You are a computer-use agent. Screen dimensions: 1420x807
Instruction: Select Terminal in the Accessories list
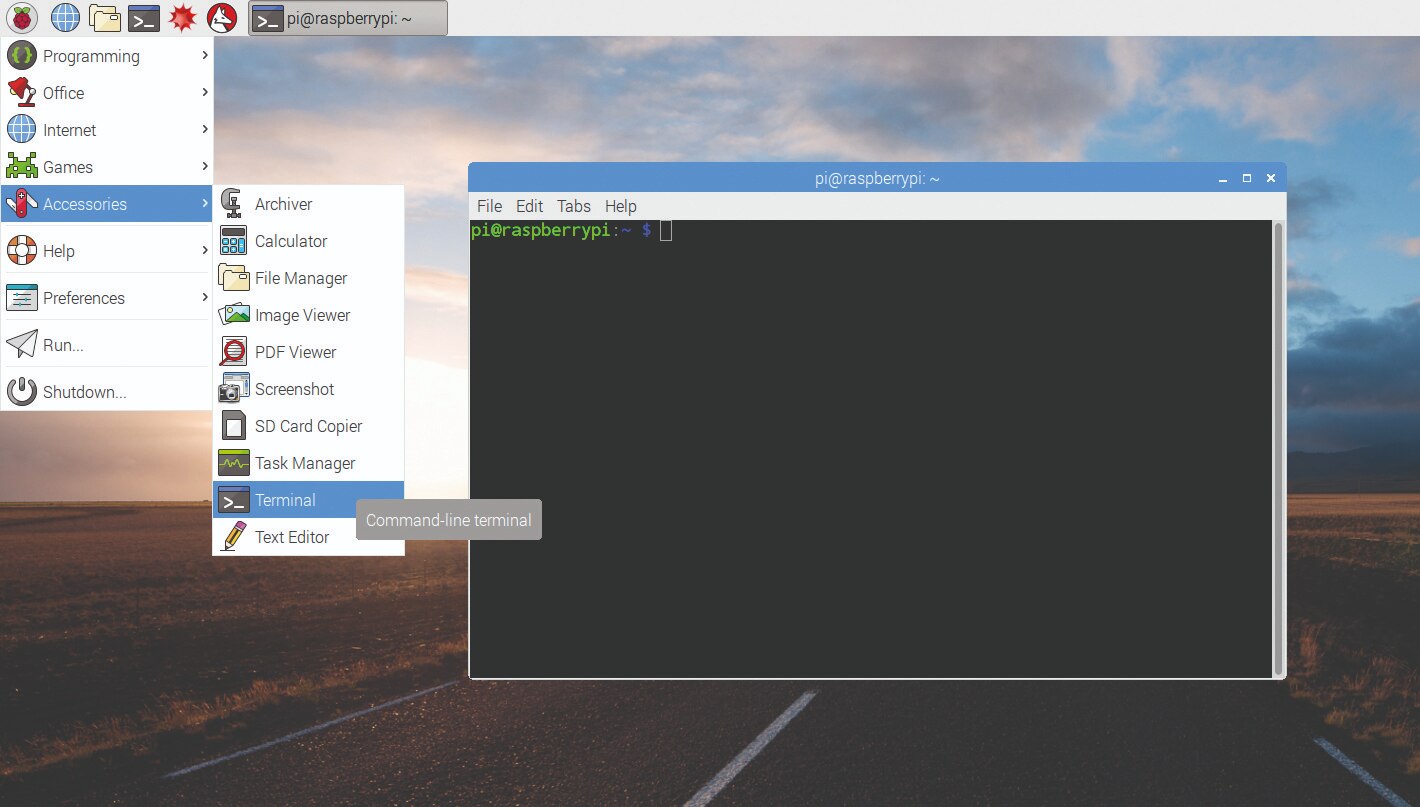click(x=285, y=500)
